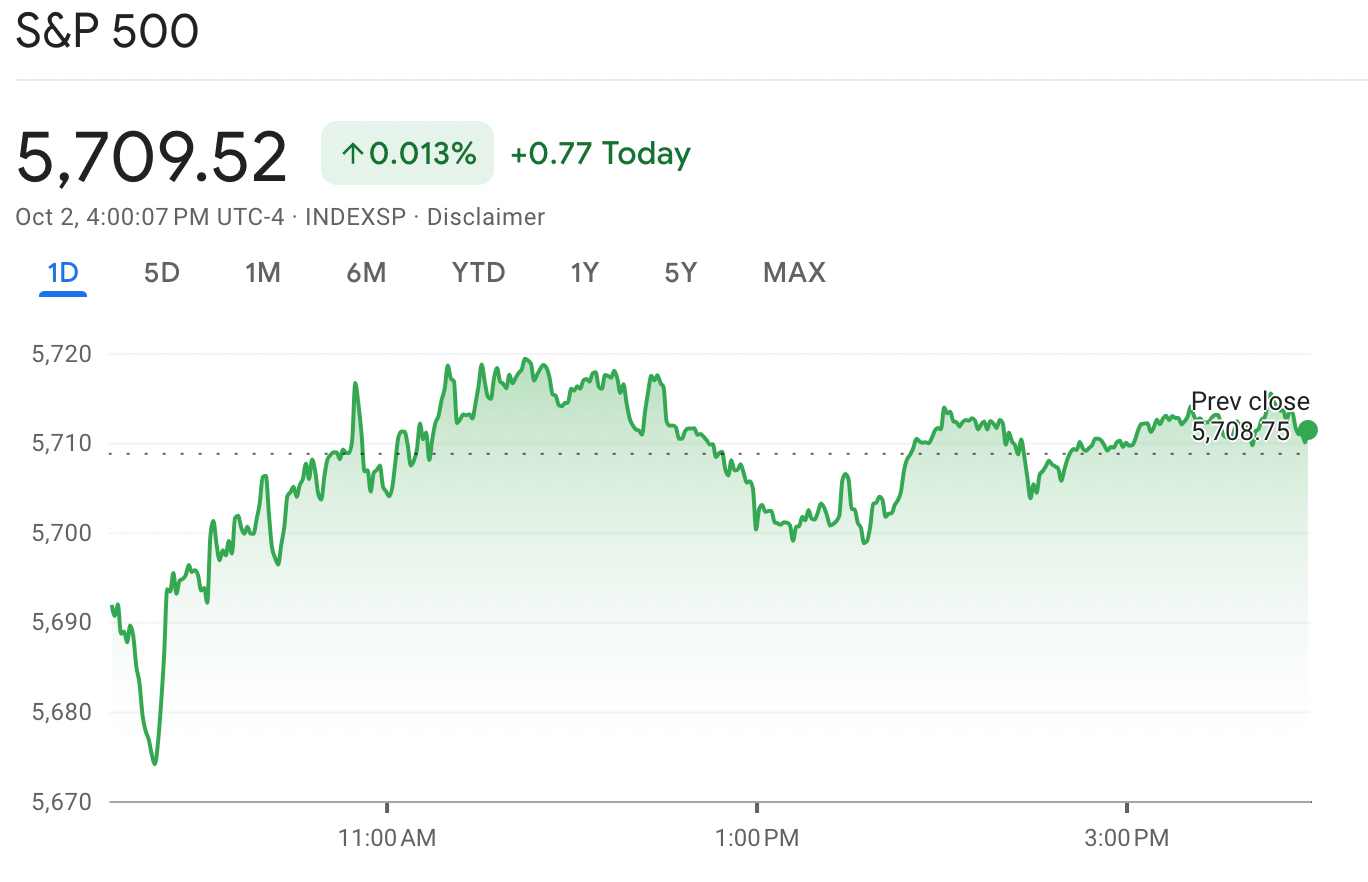Select the 5Y time range
The image size is (1368, 882).
coord(679,272)
